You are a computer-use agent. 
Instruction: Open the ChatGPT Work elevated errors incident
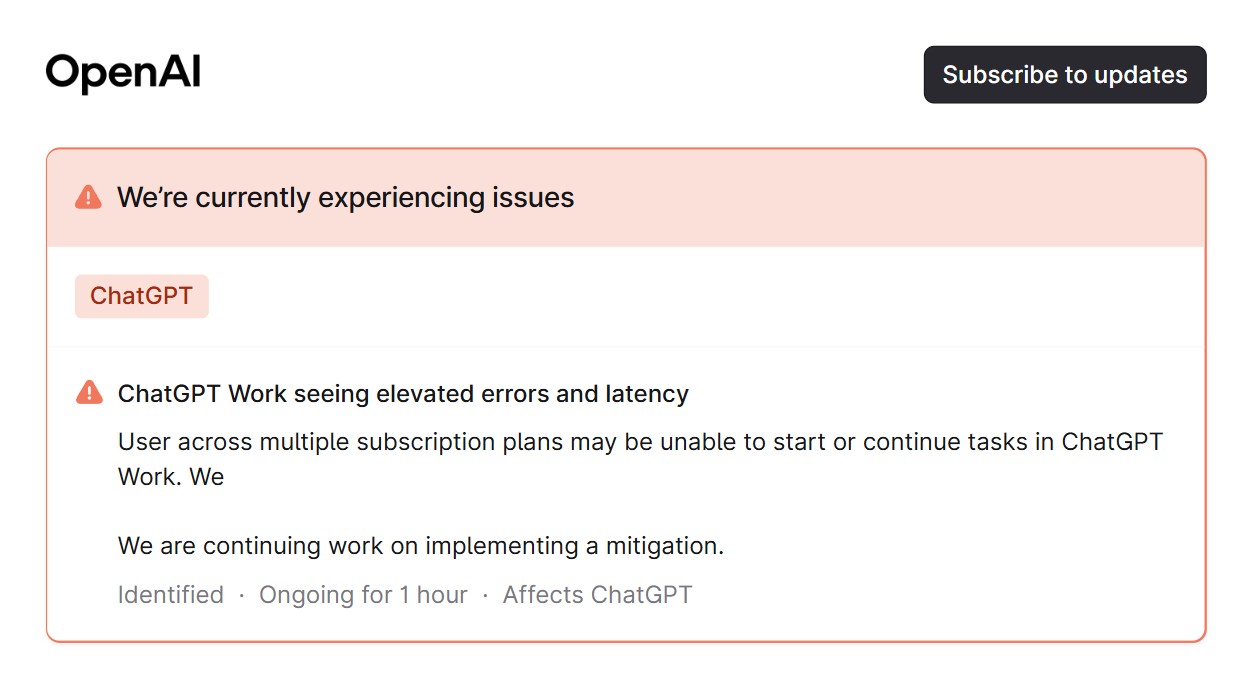coord(403,394)
